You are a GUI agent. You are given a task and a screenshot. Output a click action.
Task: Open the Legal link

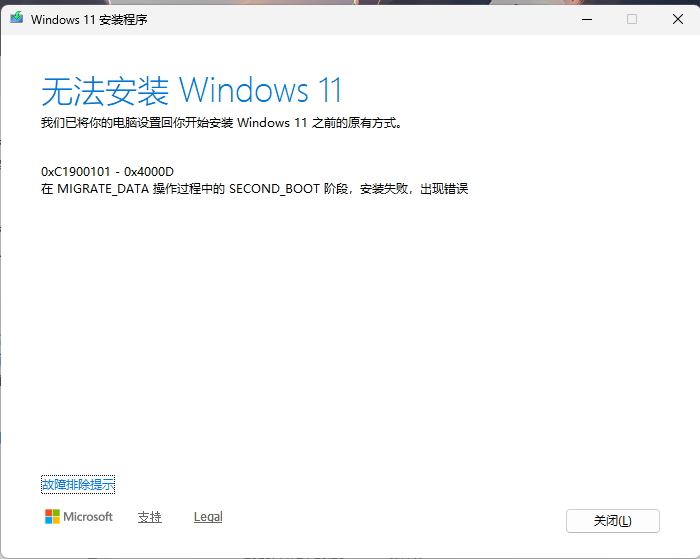click(x=208, y=517)
